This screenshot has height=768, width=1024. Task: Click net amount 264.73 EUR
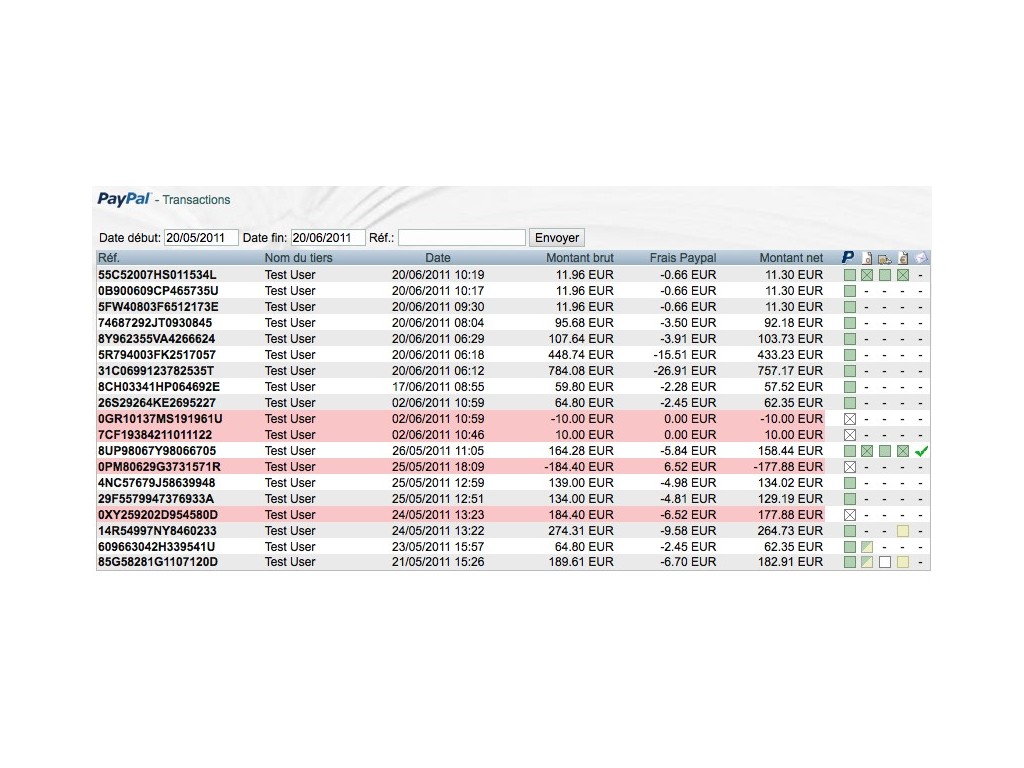point(790,531)
